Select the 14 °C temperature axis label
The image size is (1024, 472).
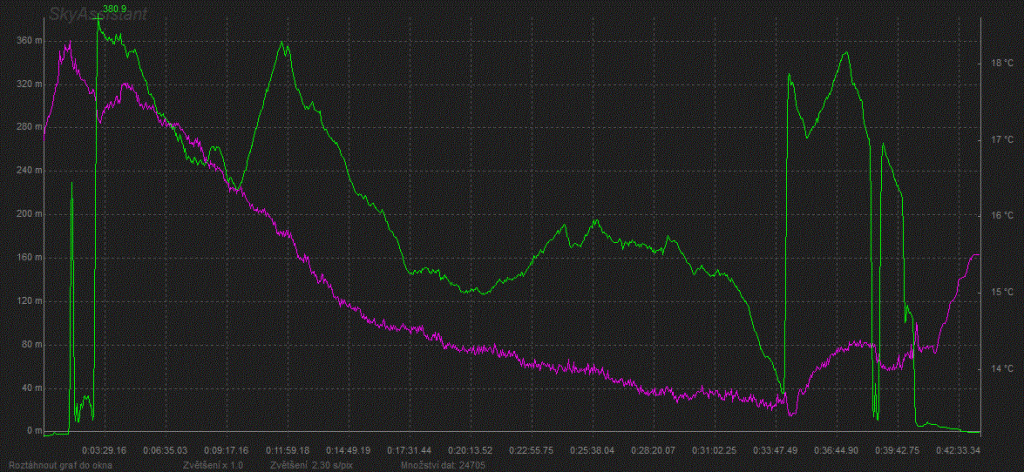(x=1002, y=369)
